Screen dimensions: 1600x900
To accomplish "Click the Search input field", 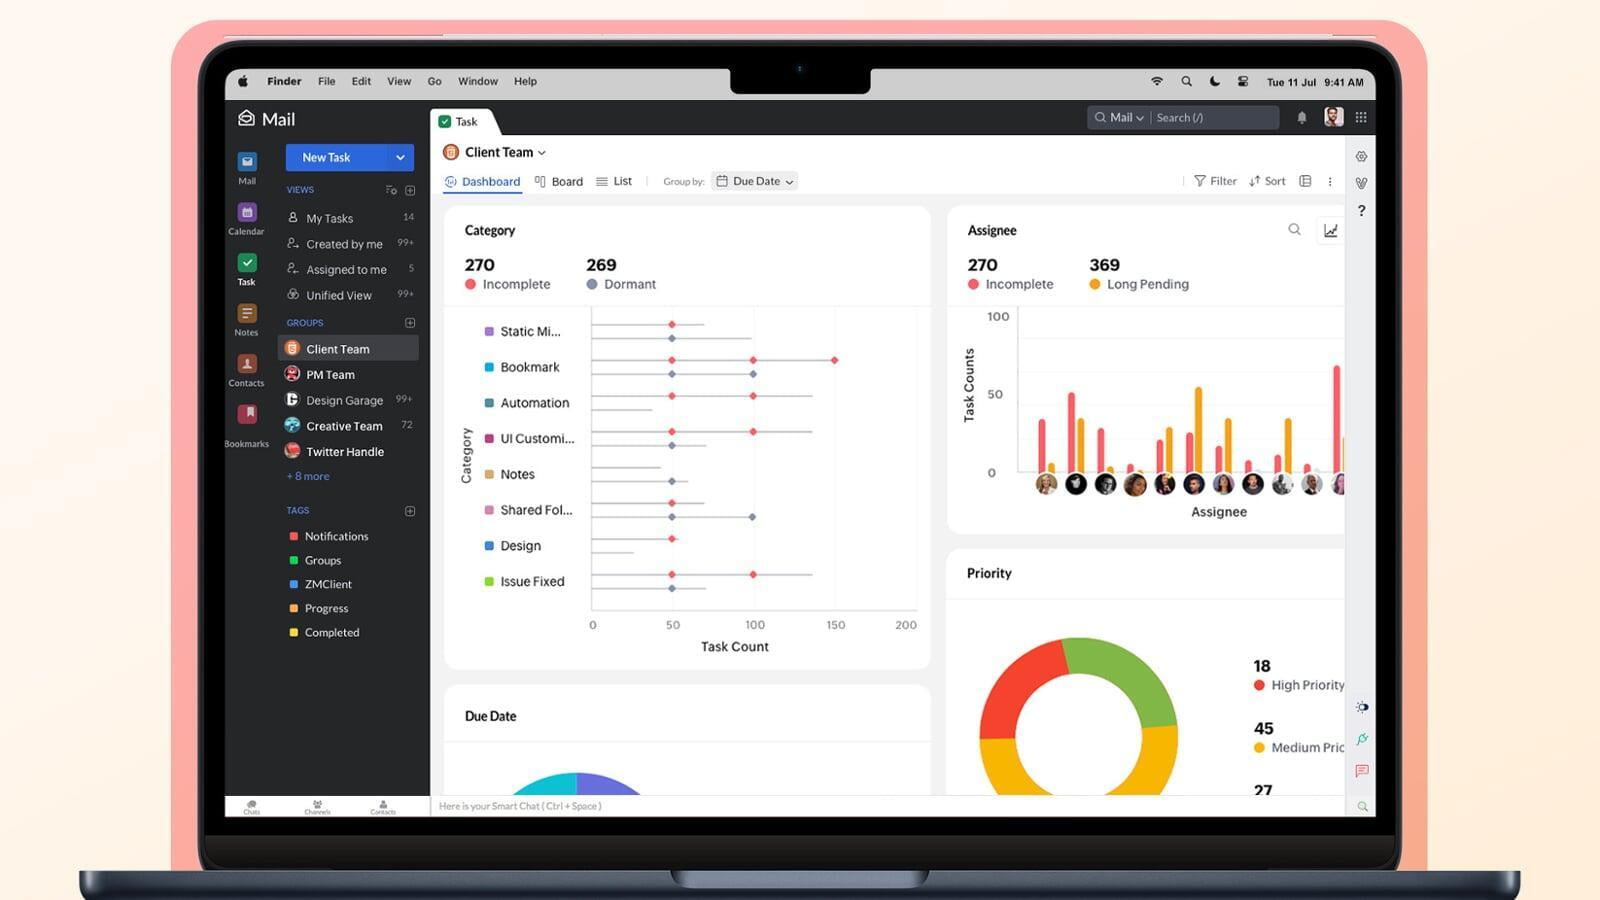I will click(1212, 118).
